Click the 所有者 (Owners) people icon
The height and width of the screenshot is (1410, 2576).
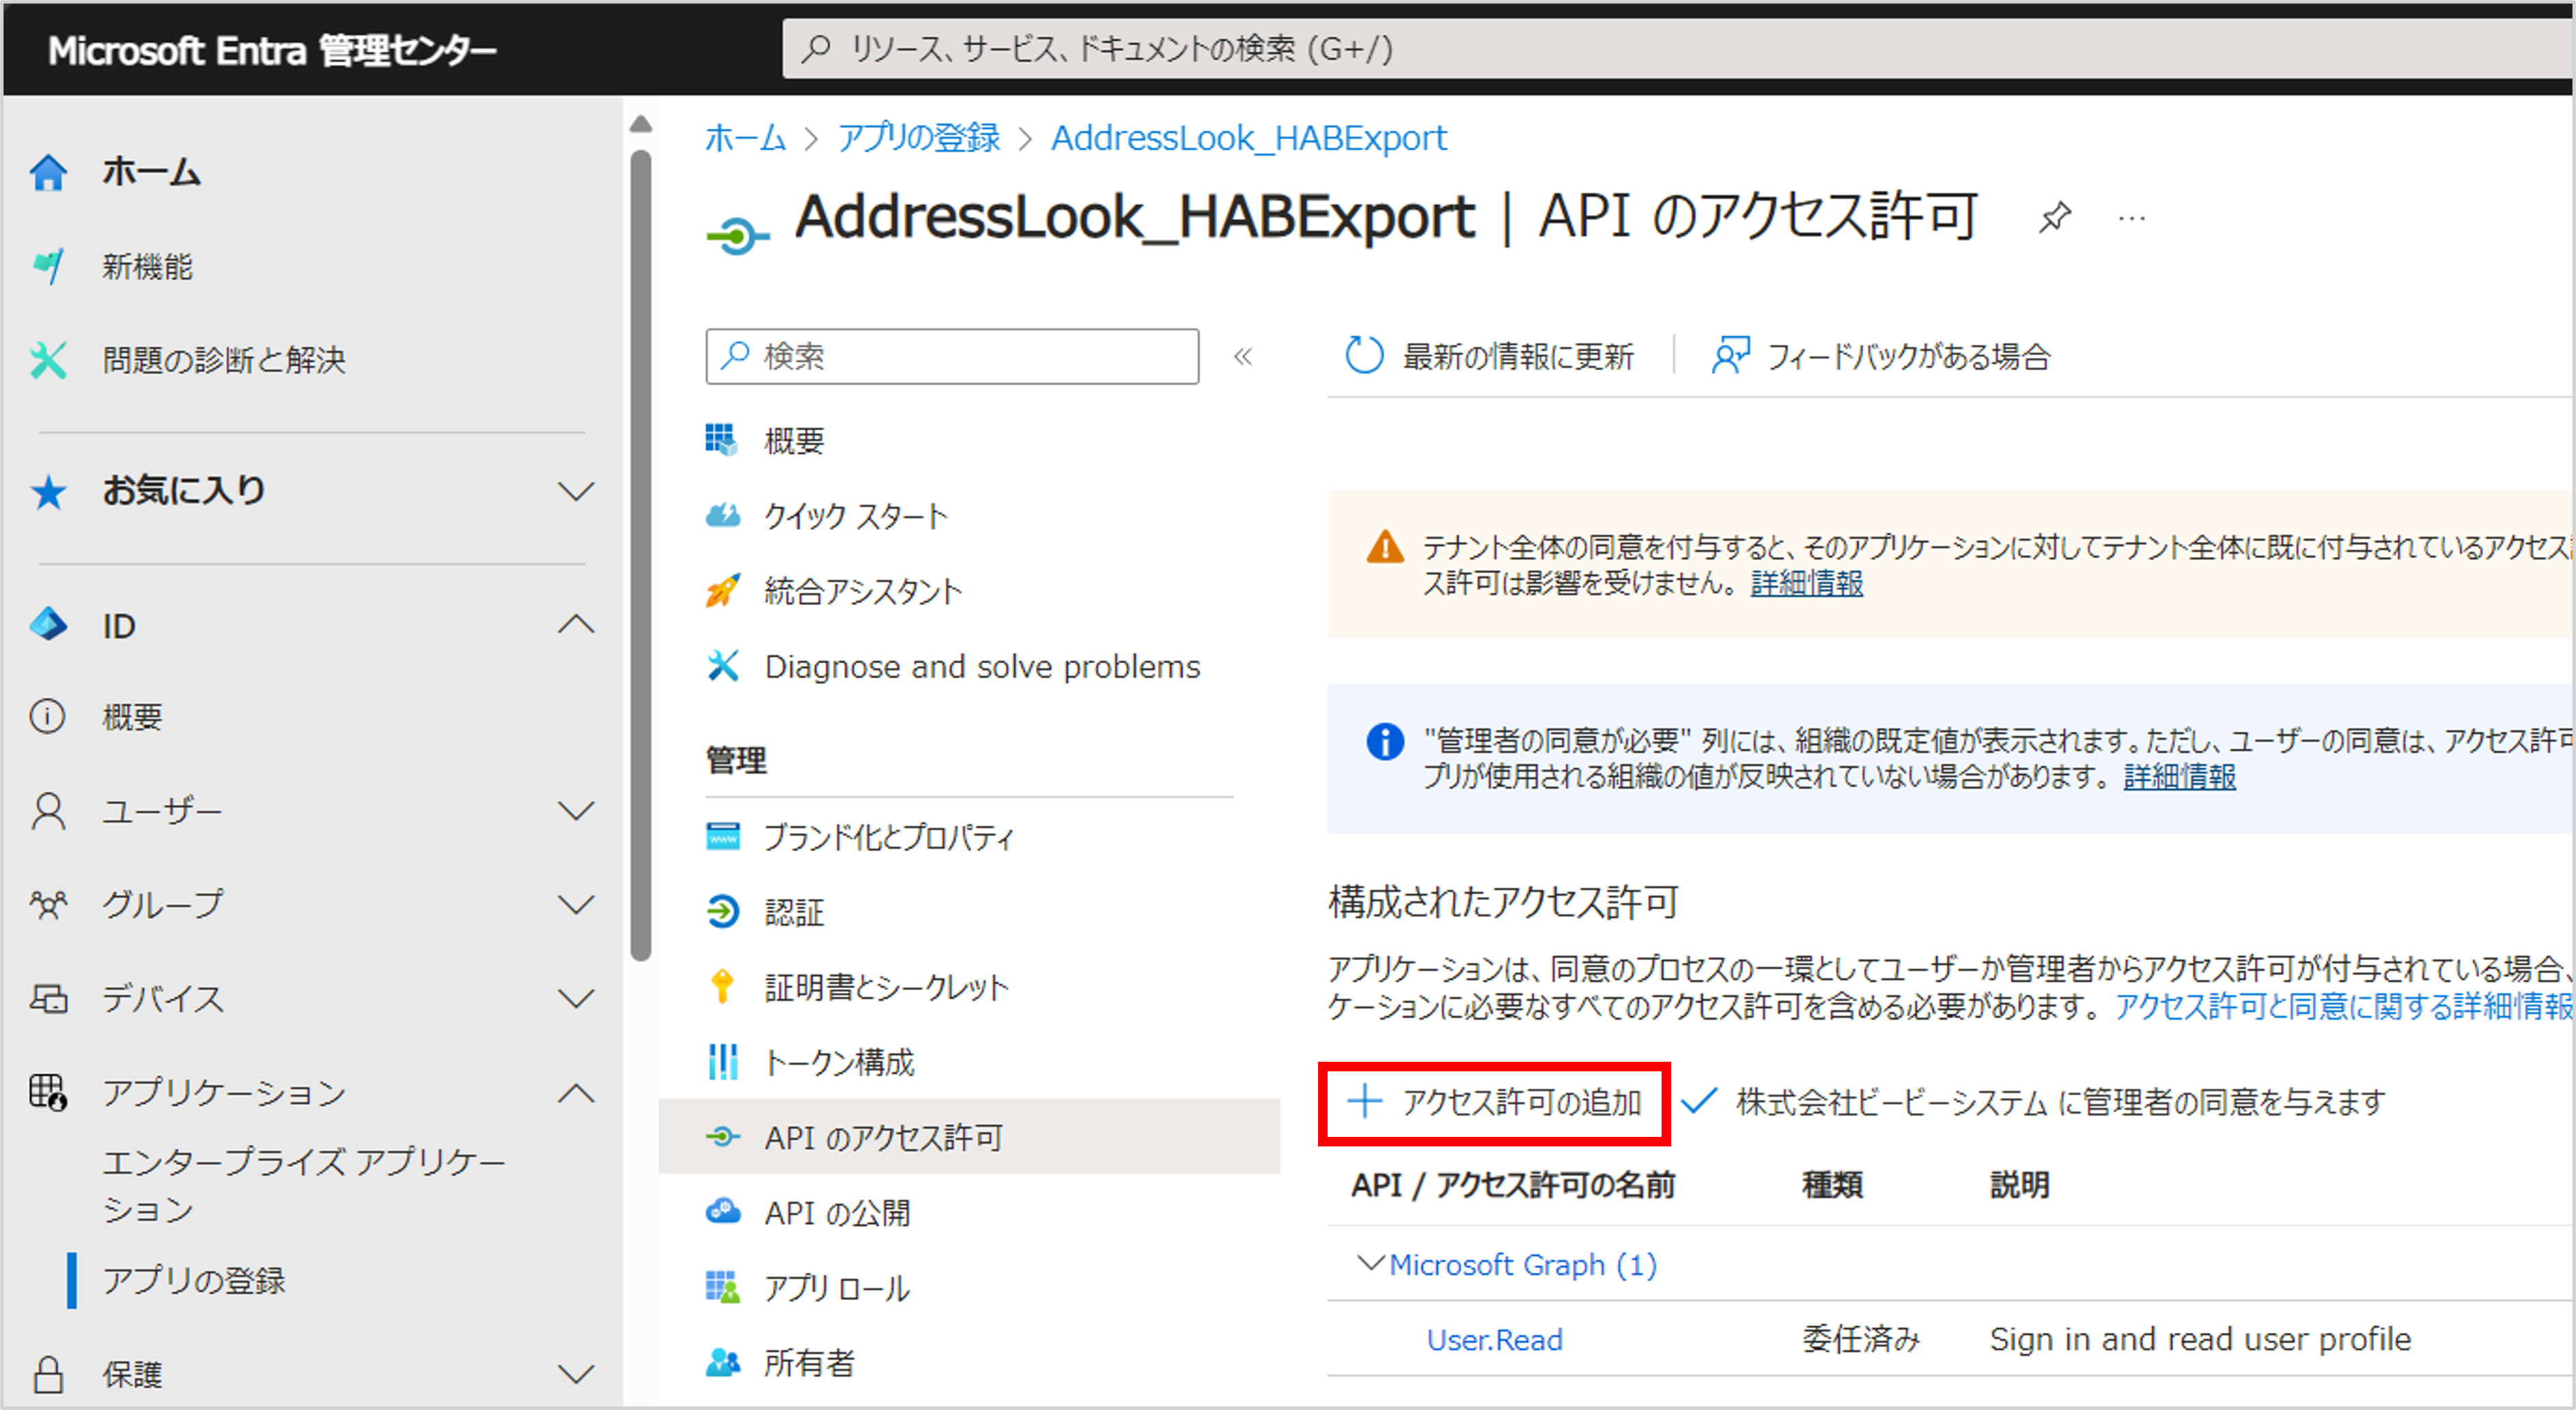pos(724,1362)
